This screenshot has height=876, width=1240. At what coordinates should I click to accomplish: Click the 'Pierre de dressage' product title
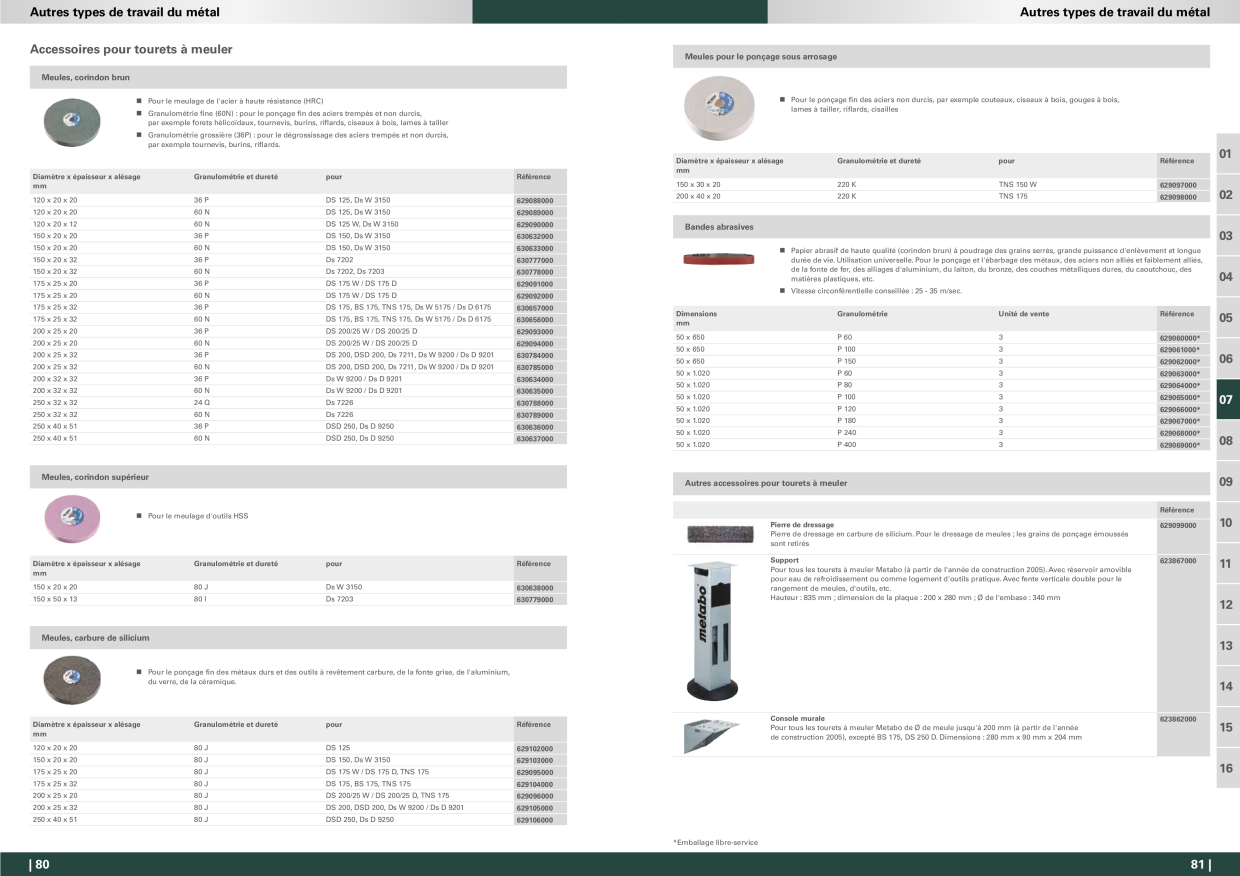click(802, 525)
